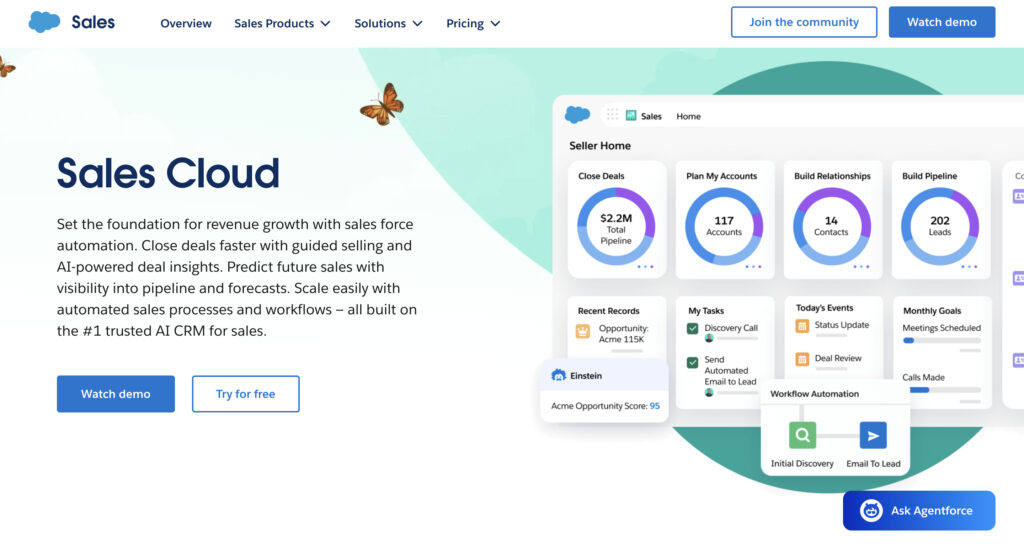Open the Deal Review event
This screenshot has height=549, width=1024.
click(838, 358)
